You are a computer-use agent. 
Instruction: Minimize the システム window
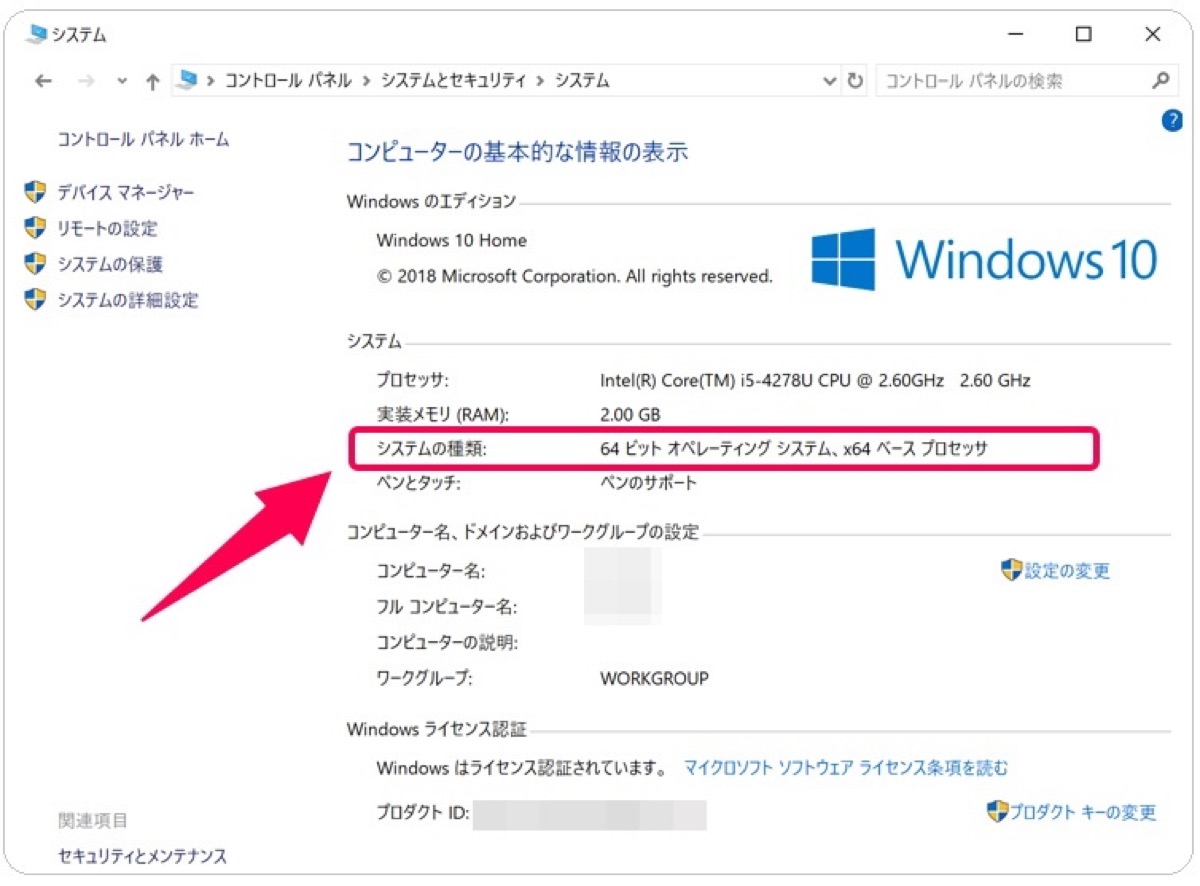1016,34
